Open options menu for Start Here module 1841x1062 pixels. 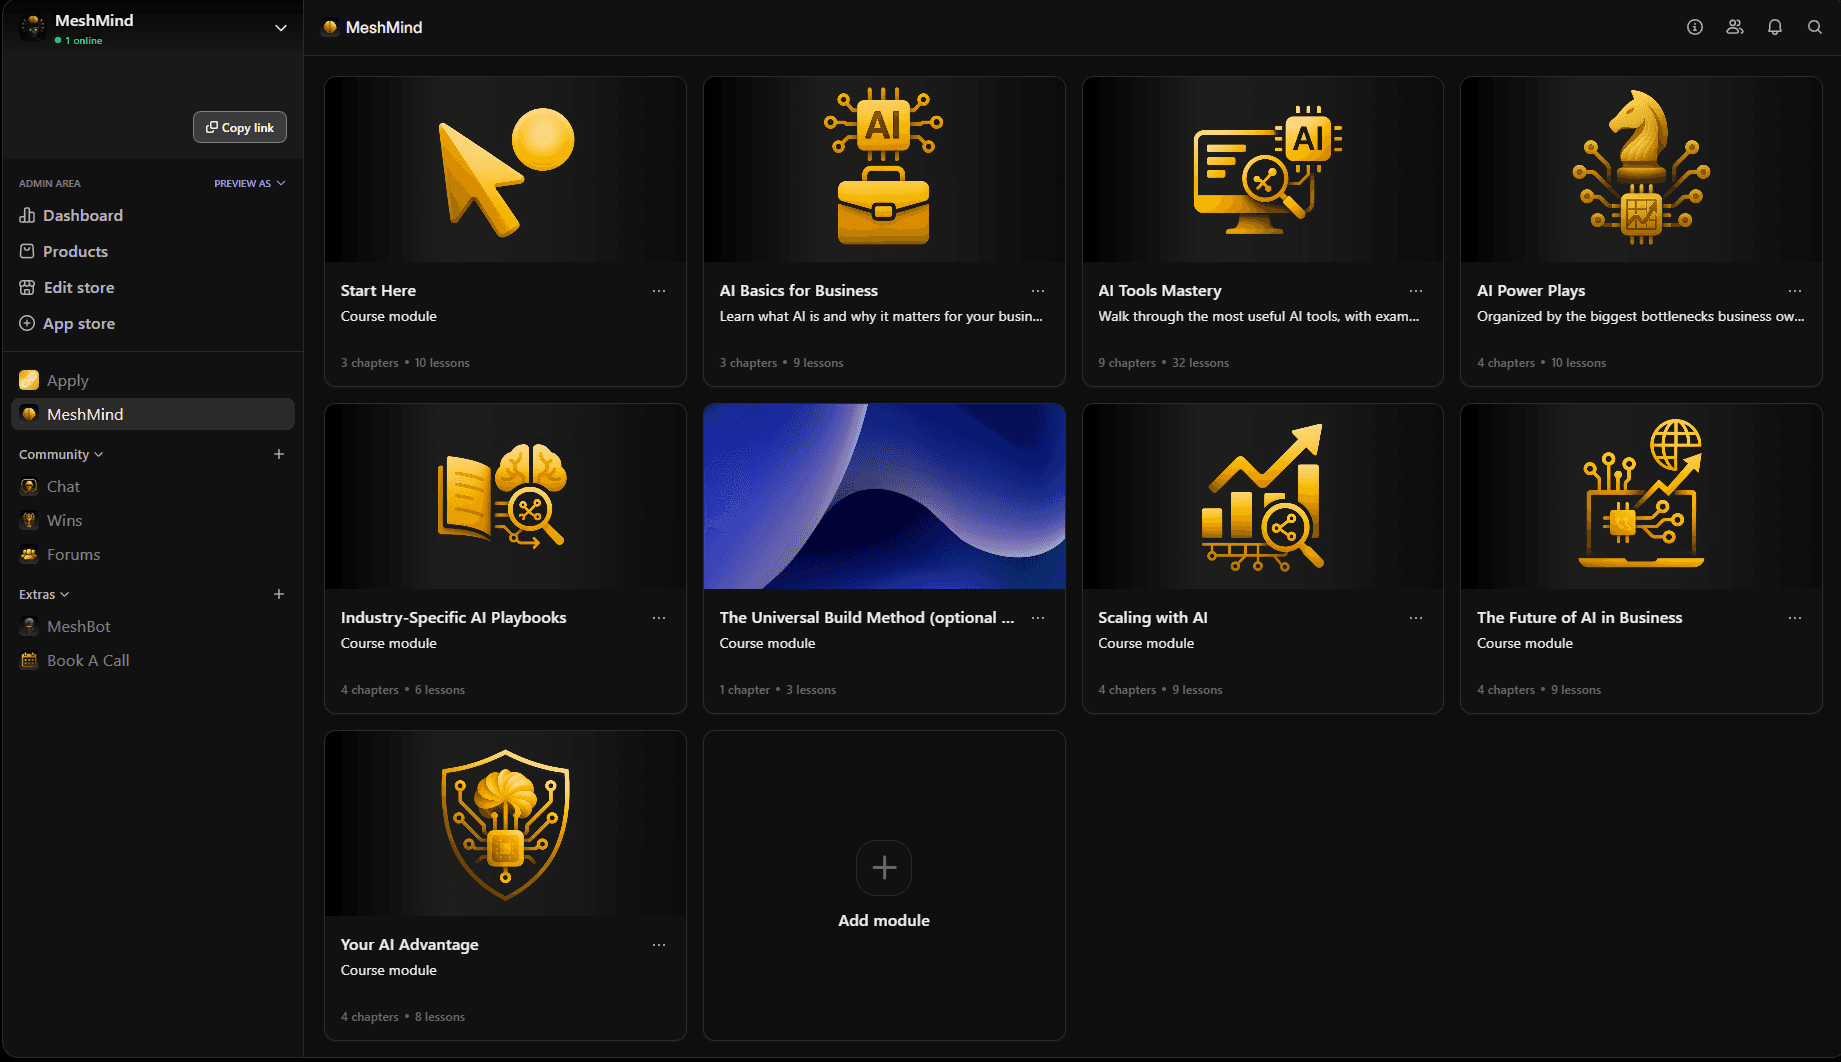[x=659, y=291]
